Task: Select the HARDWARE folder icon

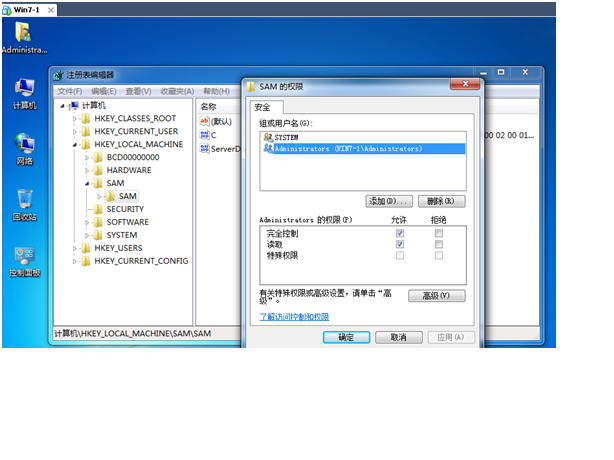Action: 98,170
